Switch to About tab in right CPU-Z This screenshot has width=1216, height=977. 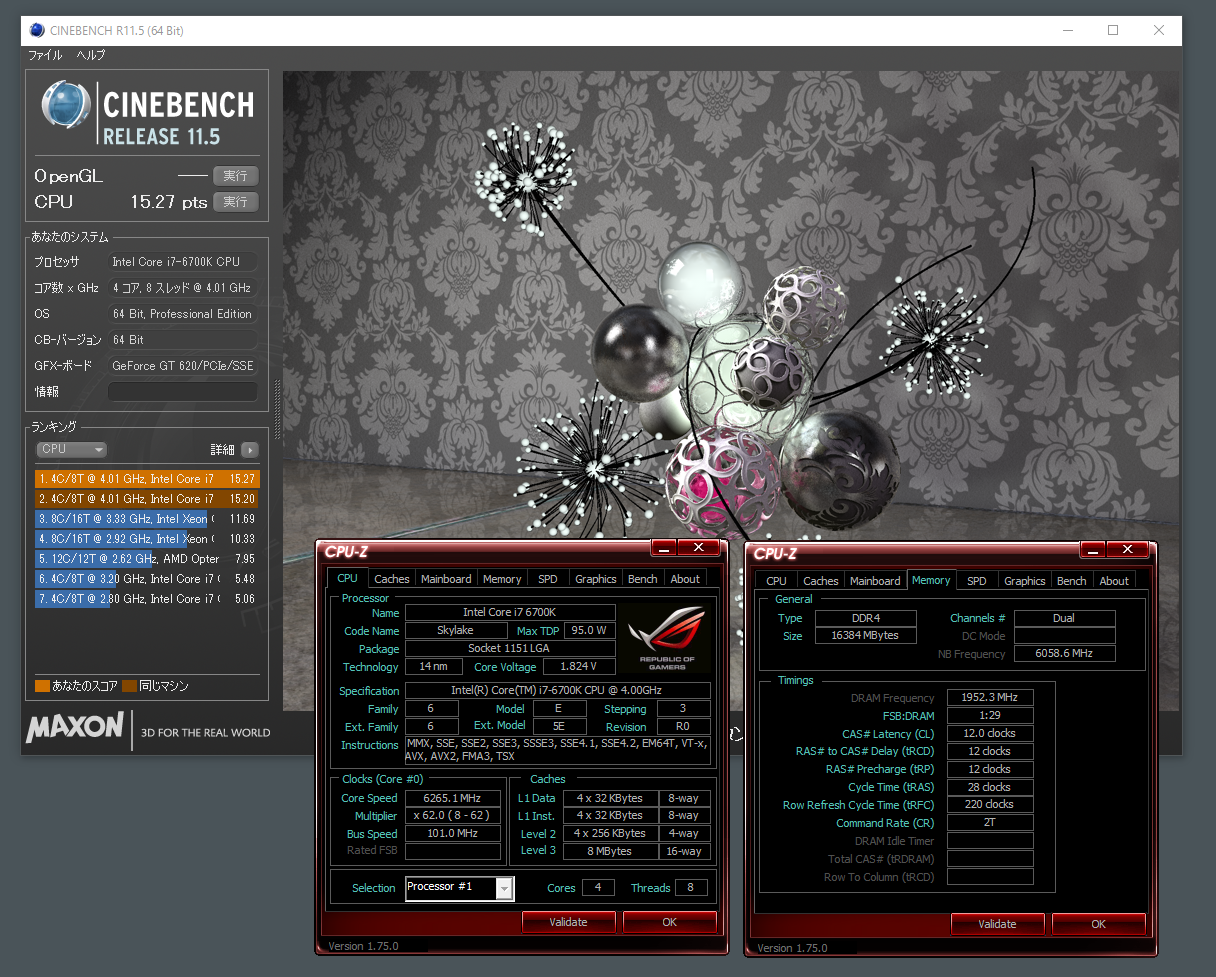click(1114, 581)
